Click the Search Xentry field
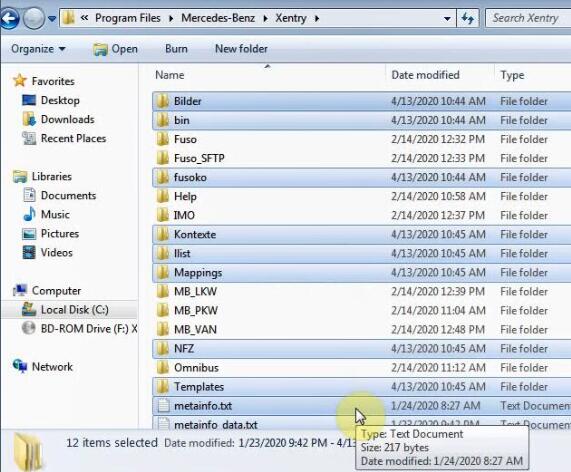 (528, 18)
